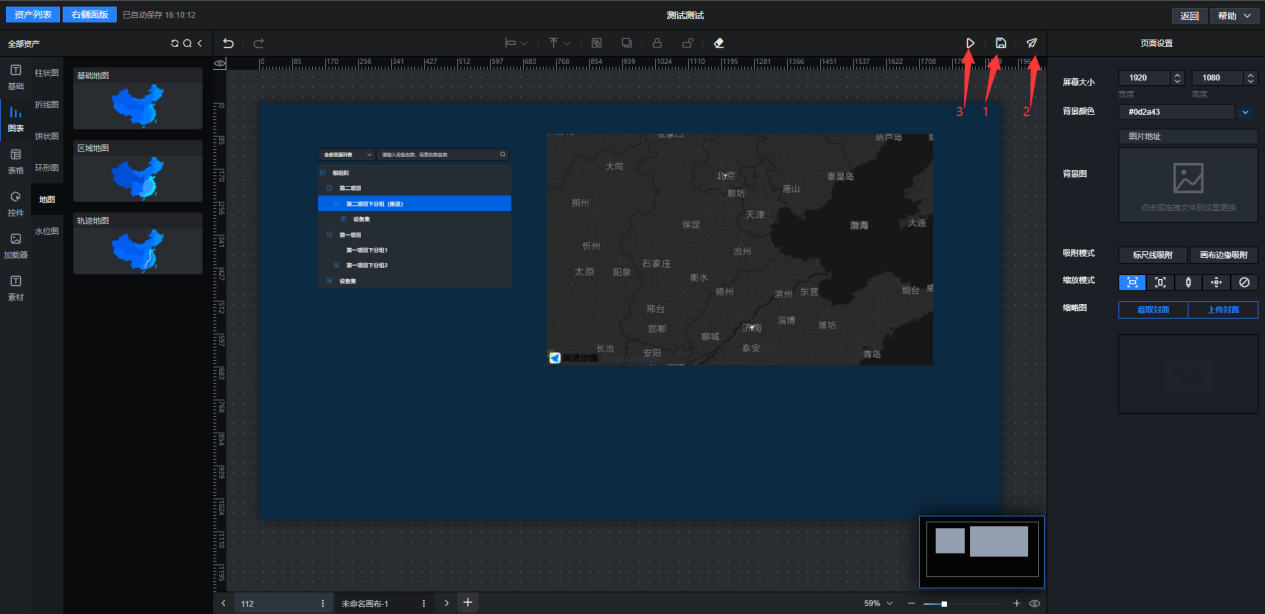
Task: Toggle 标尺线吸附 snap mode
Action: pos(1152,255)
